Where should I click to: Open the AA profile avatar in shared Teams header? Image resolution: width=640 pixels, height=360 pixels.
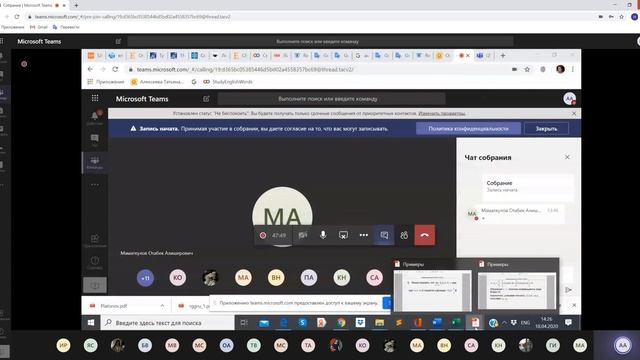(x=569, y=98)
